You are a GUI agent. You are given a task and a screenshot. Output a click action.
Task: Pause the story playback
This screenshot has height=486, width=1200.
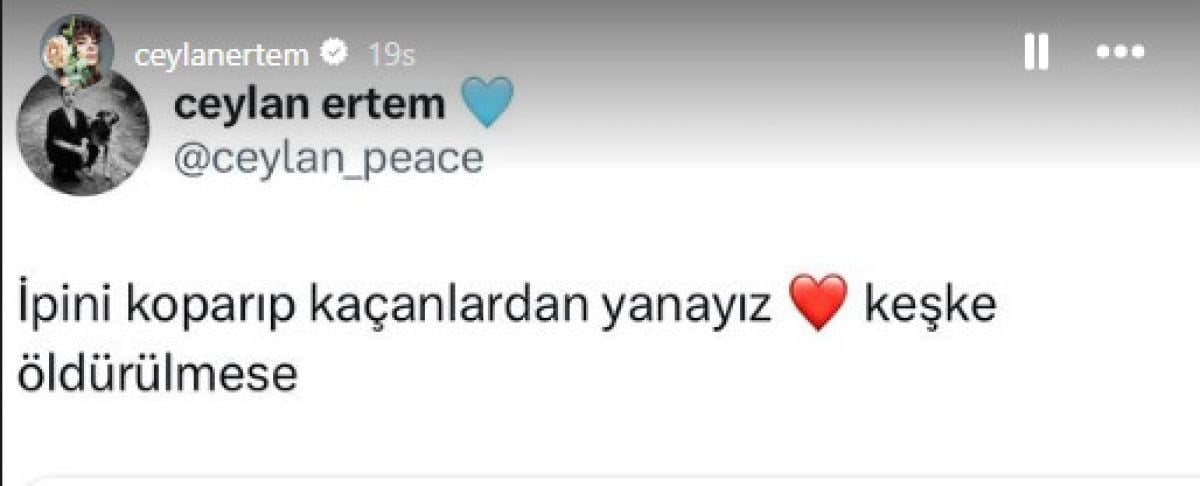click(x=1036, y=52)
